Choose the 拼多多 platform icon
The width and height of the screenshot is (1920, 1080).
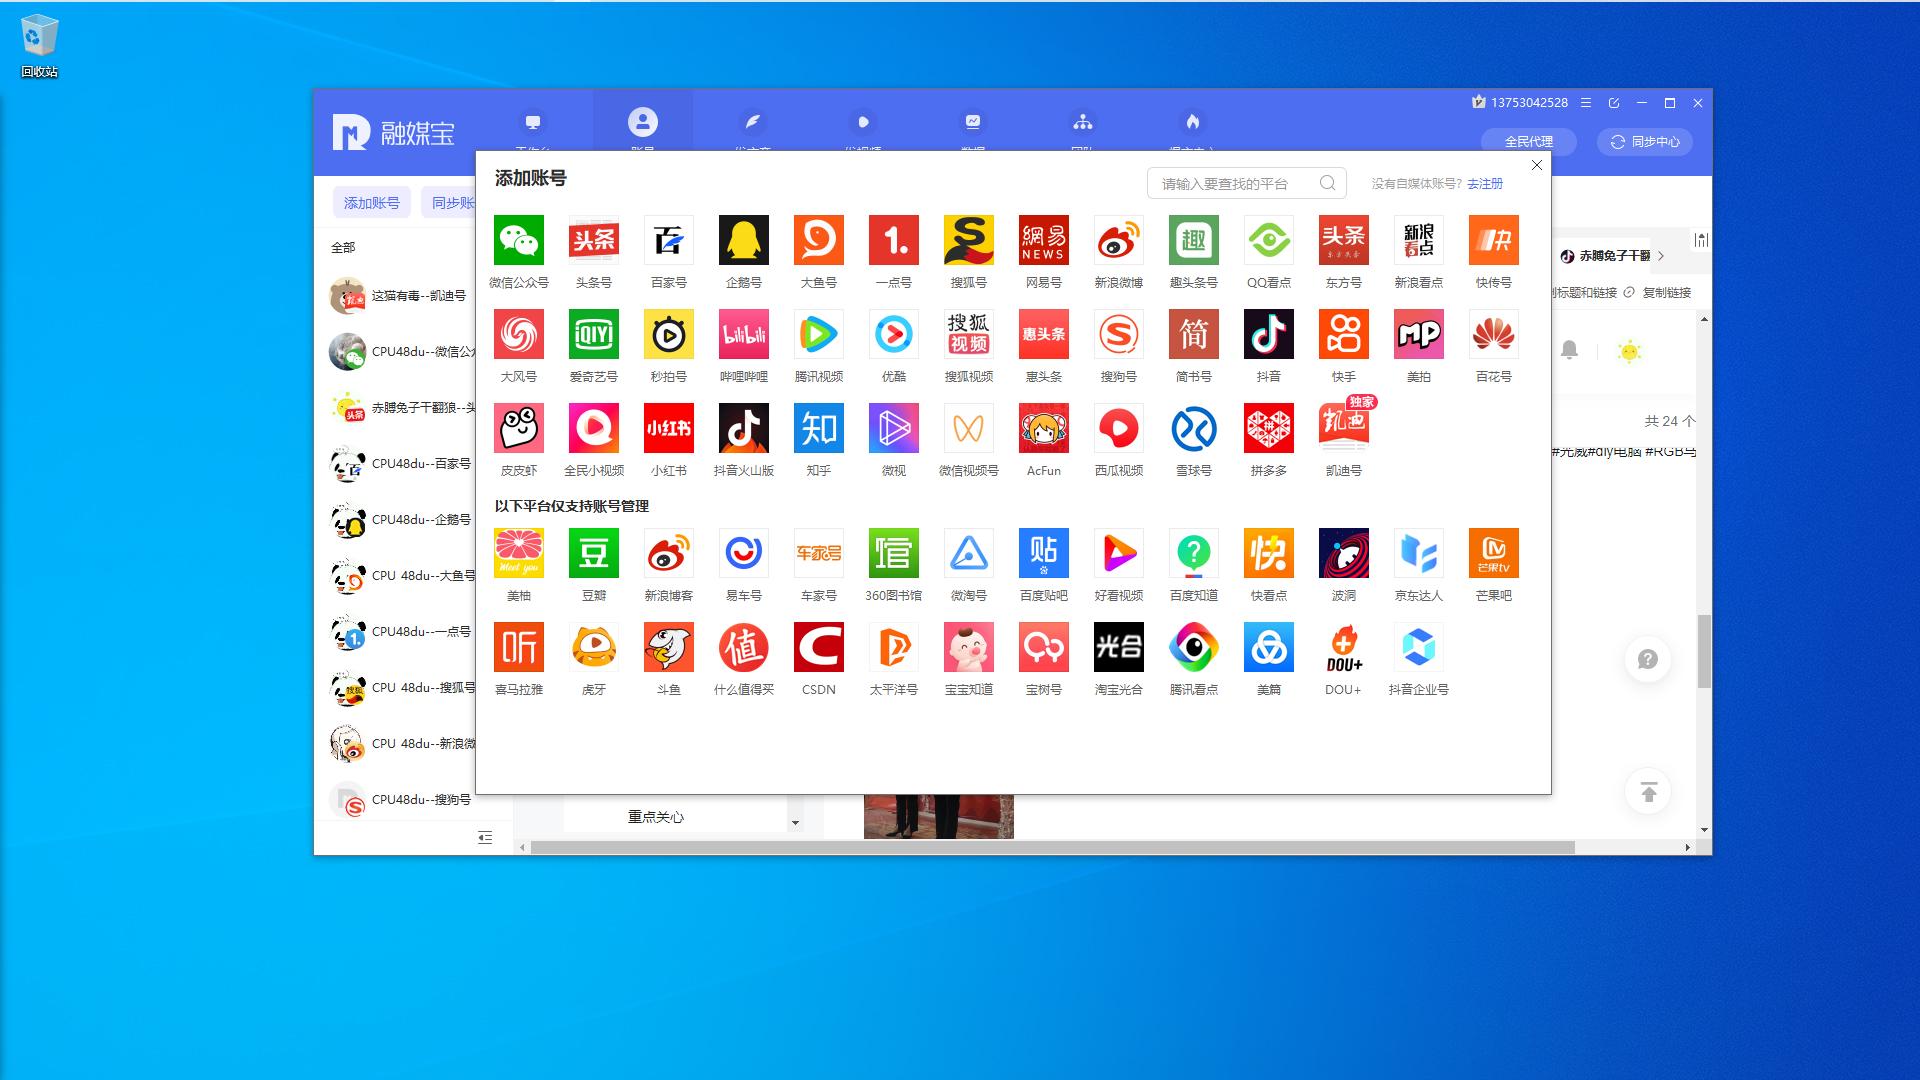1268,428
